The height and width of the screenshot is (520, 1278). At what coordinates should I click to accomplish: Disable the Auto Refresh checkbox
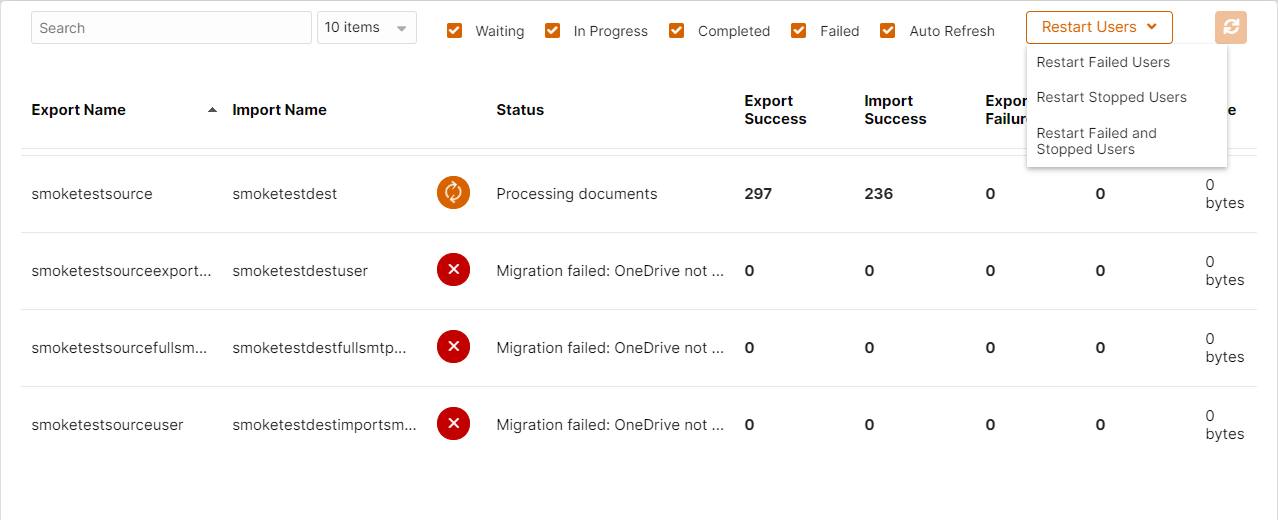pyautogui.click(x=887, y=30)
